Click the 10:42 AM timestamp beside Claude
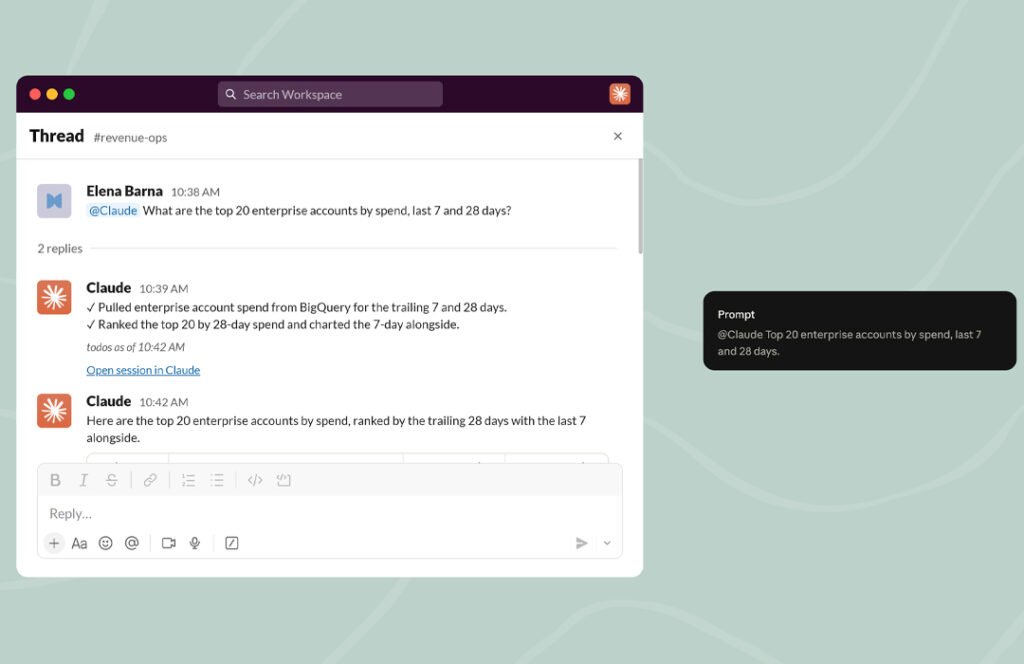Viewport: 1024px width, 664px height. click(164, 402)
